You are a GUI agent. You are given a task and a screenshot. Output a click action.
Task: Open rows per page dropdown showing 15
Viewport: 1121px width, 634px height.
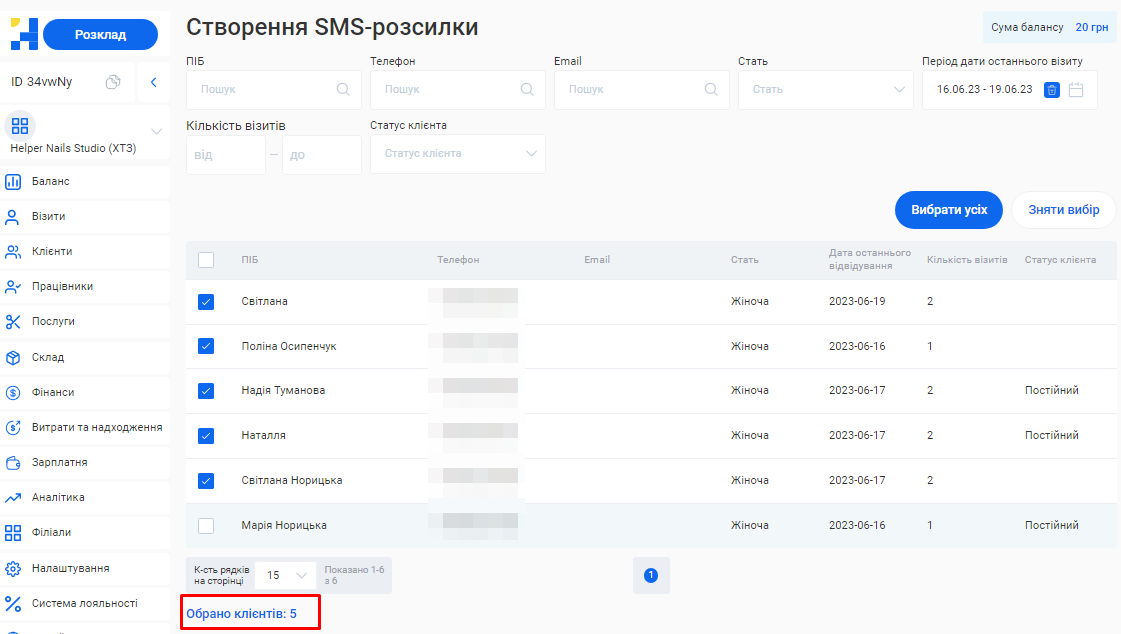tap(285, 575)
